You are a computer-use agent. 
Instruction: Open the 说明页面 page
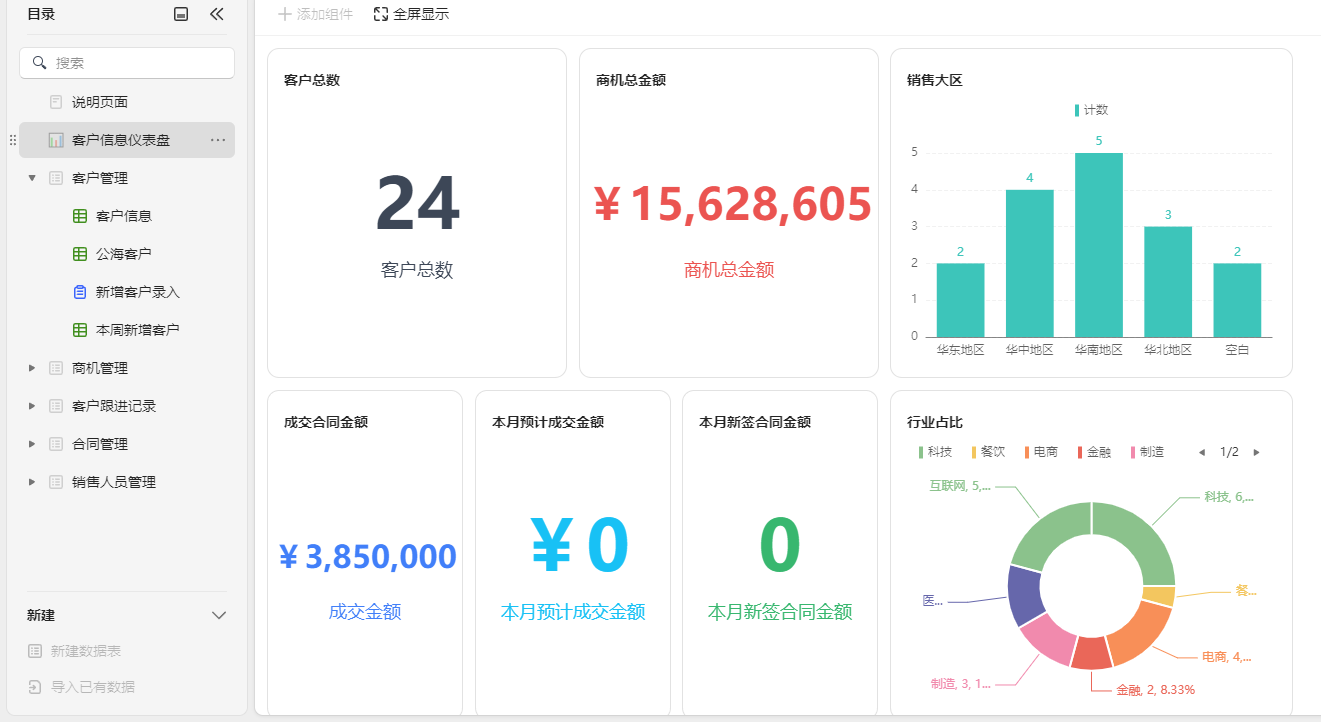tap(99, 102)
